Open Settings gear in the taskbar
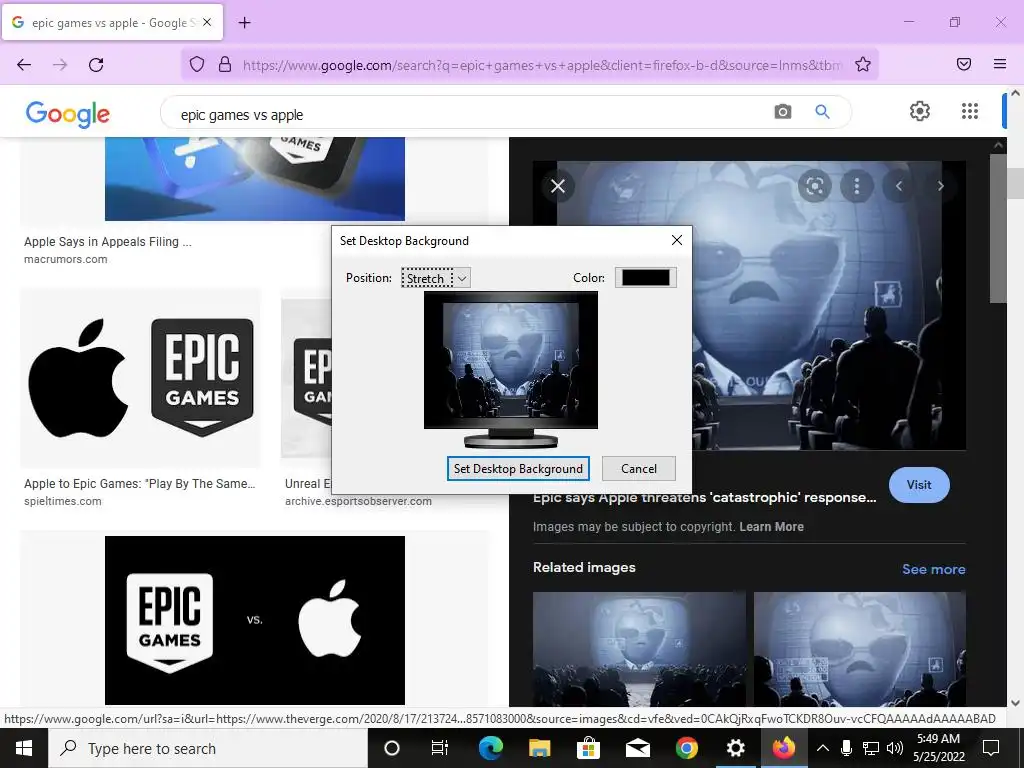This screenshot has height=768, width=1024. (735, 748)
